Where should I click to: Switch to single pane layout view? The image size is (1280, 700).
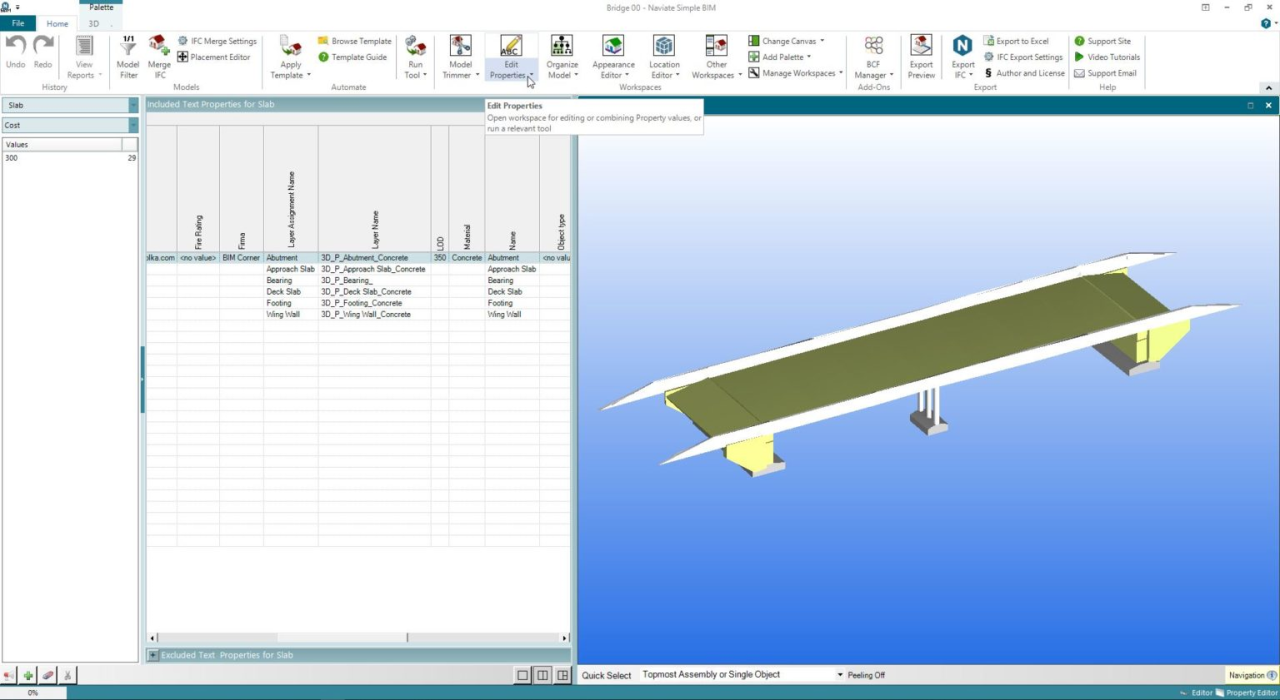[522, 676]
